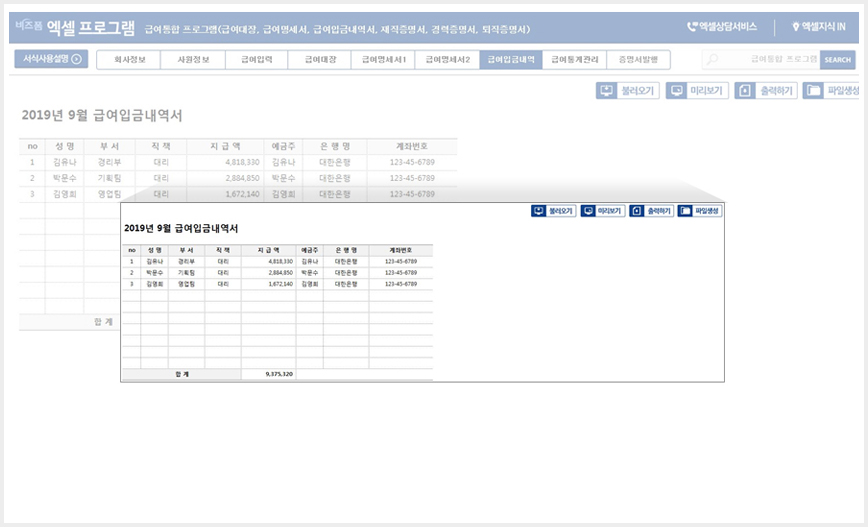Open the 급여입력 tab
This screenshot has height=527, width=868.
click(x=256, y=60)
